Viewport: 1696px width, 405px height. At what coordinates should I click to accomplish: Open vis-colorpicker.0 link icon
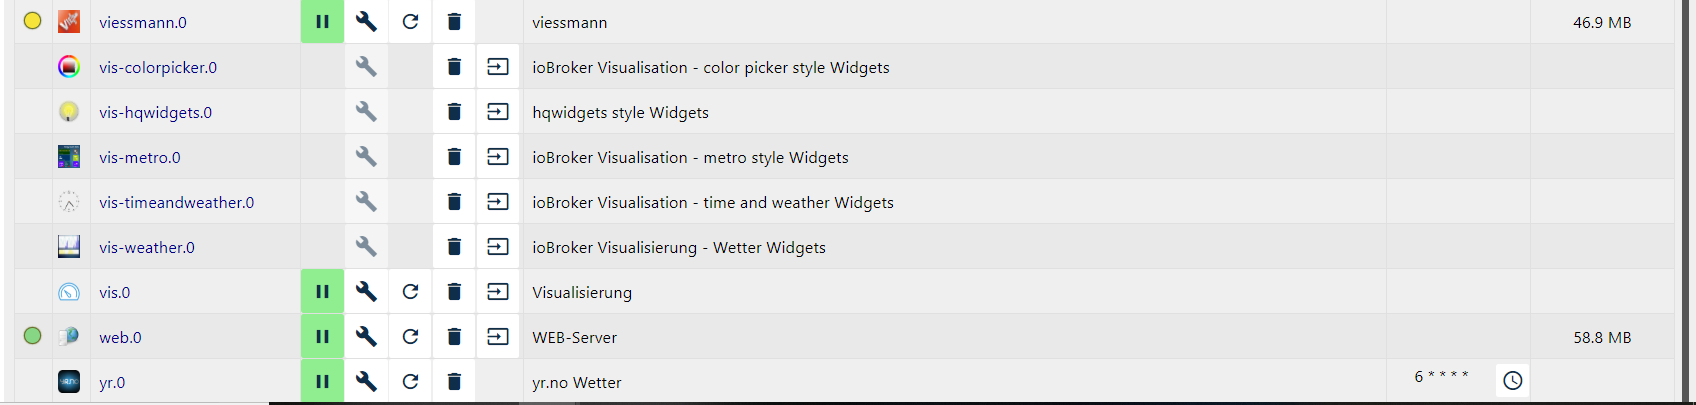coord(498,67)
